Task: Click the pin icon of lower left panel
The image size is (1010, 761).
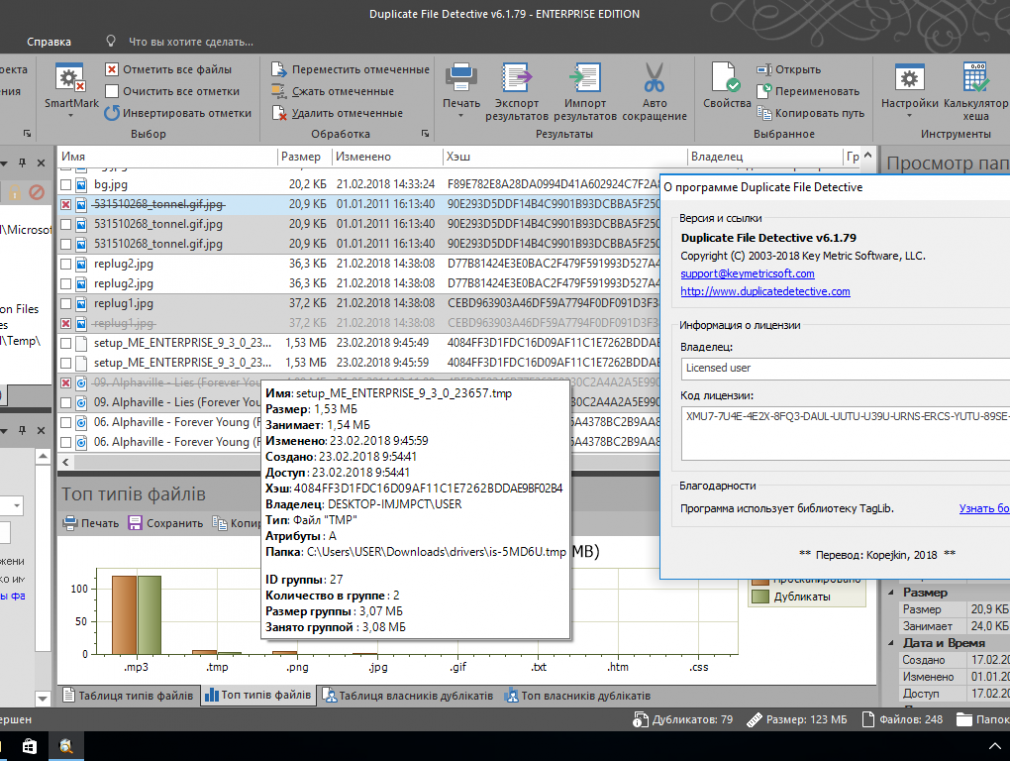Action: pos(23,430)
